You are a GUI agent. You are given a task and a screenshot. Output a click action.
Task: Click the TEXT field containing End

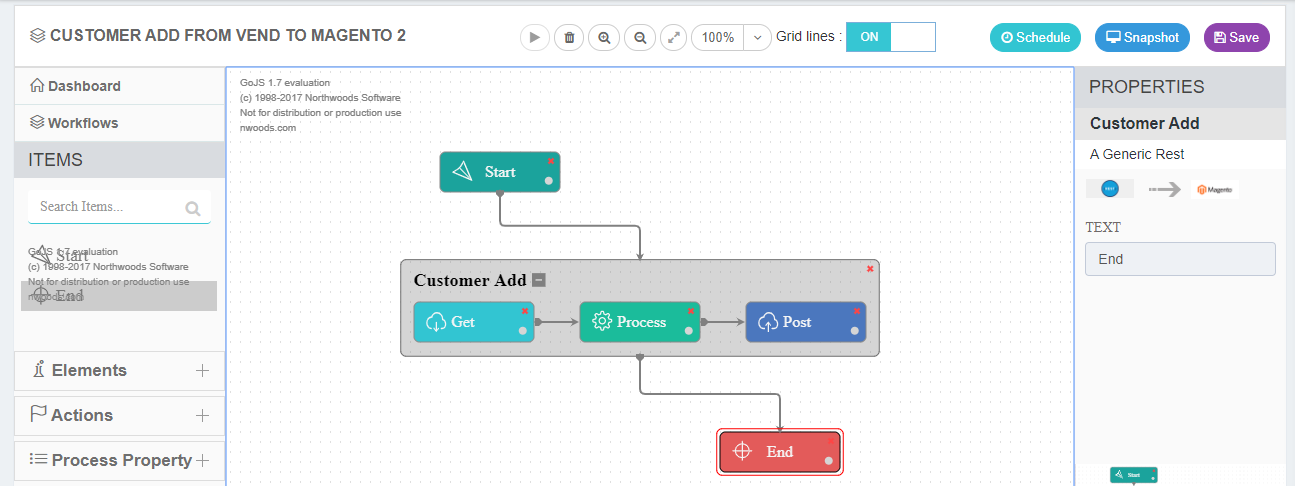tap(1180, 259)
